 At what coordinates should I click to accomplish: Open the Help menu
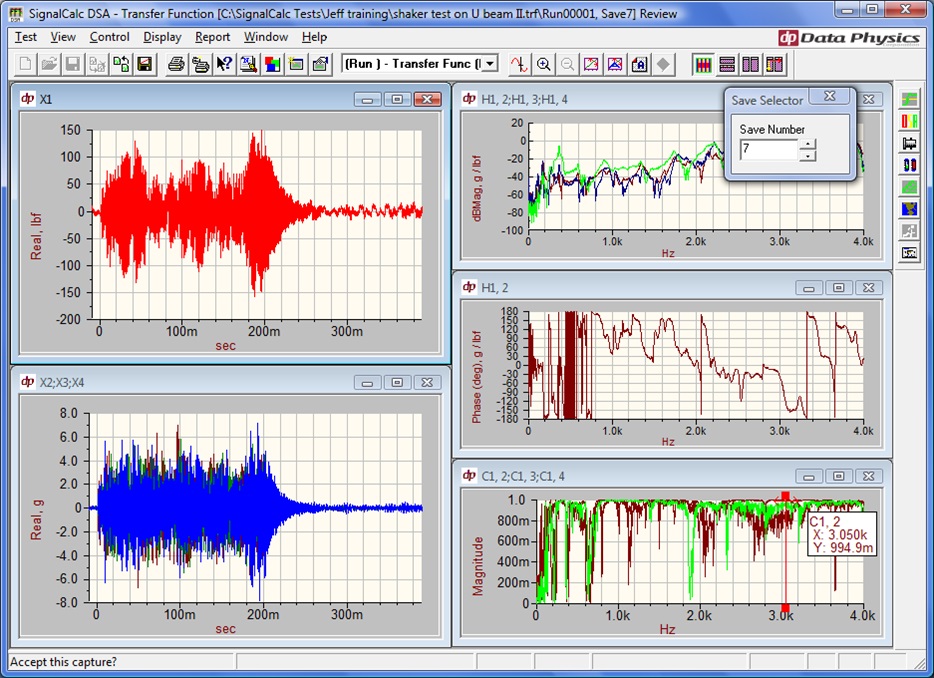[314, 37]
